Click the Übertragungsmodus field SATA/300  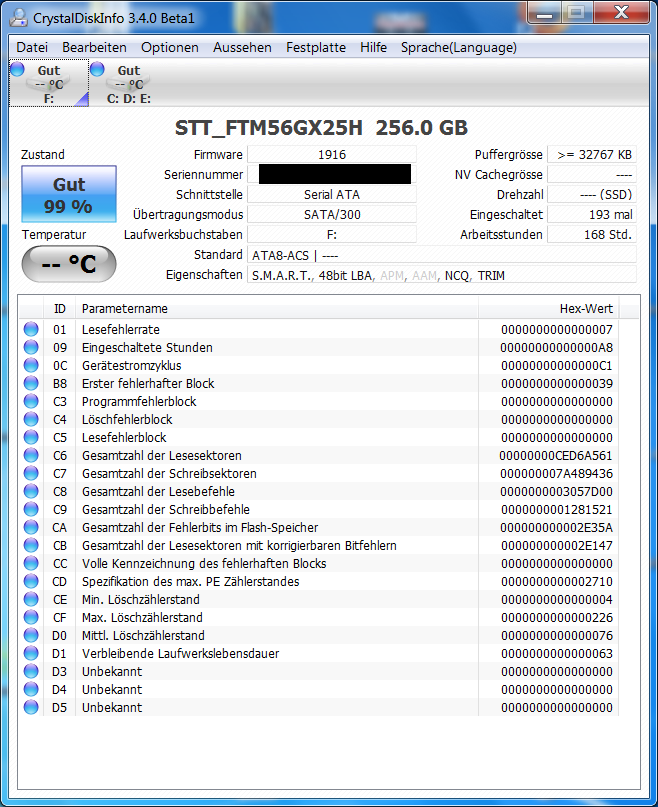click(x=332, y=215)
